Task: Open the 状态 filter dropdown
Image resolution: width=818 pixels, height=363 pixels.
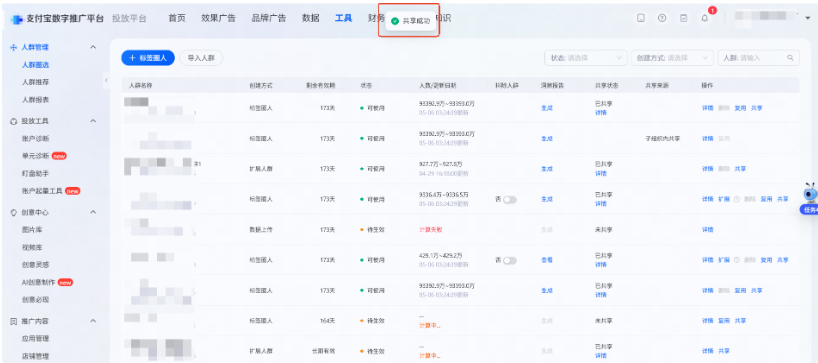Action: point(586,58)
